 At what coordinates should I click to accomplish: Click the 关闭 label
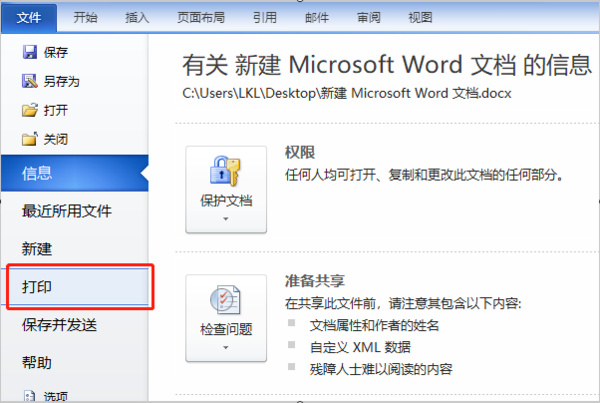[56, 139]
